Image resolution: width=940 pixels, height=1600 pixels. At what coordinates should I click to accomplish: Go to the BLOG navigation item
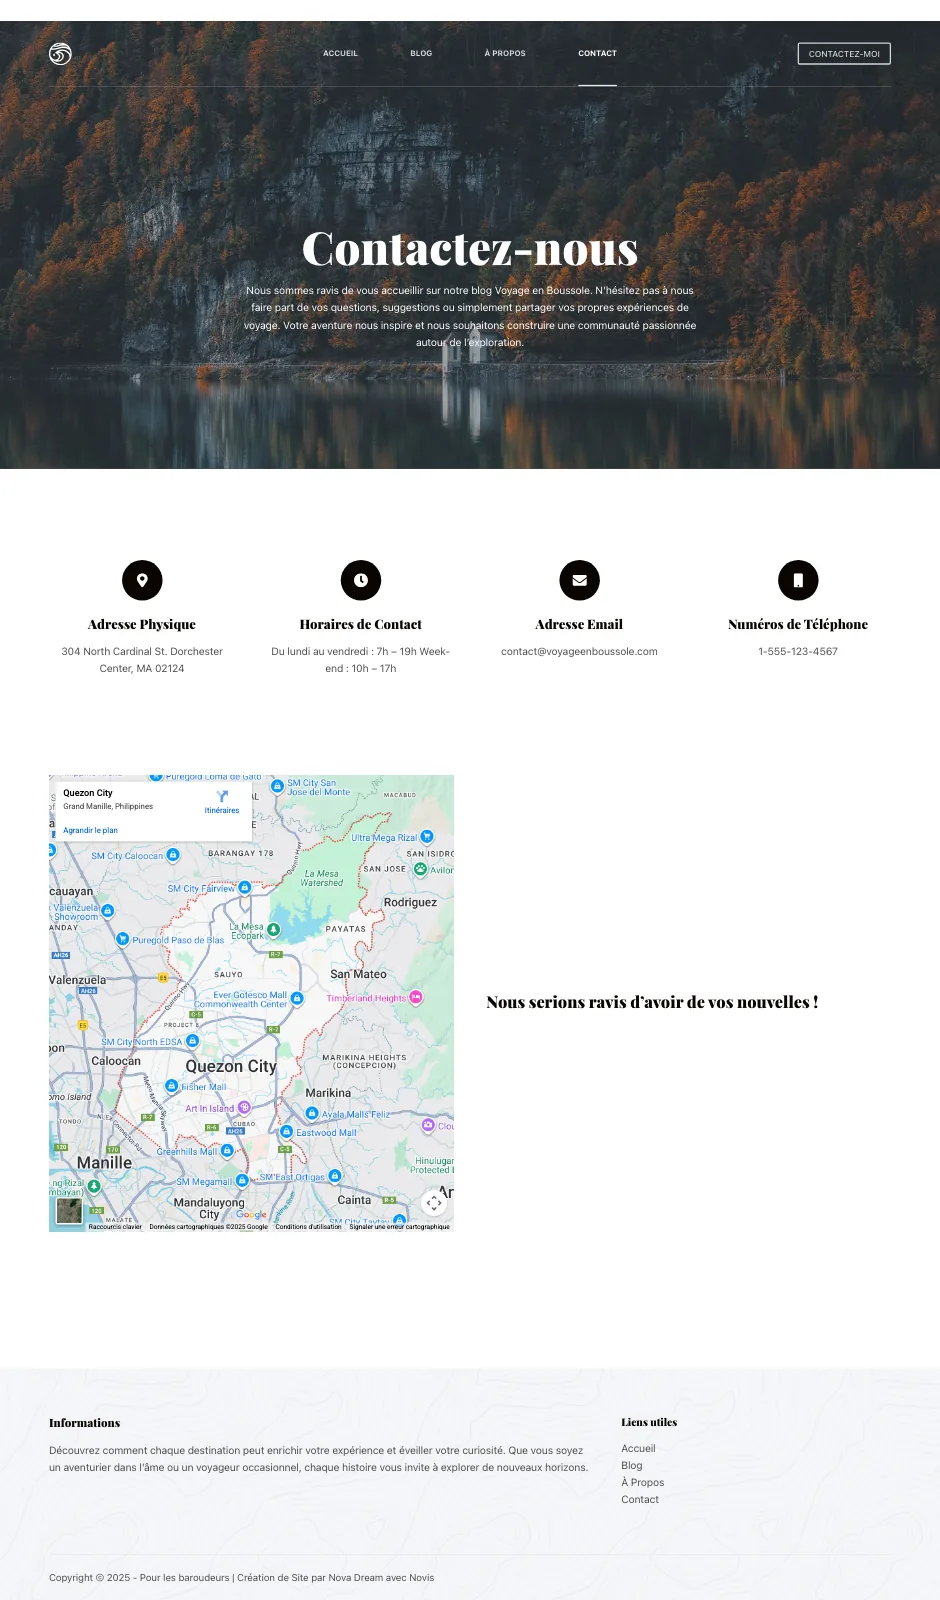click(x=421, y=54)
